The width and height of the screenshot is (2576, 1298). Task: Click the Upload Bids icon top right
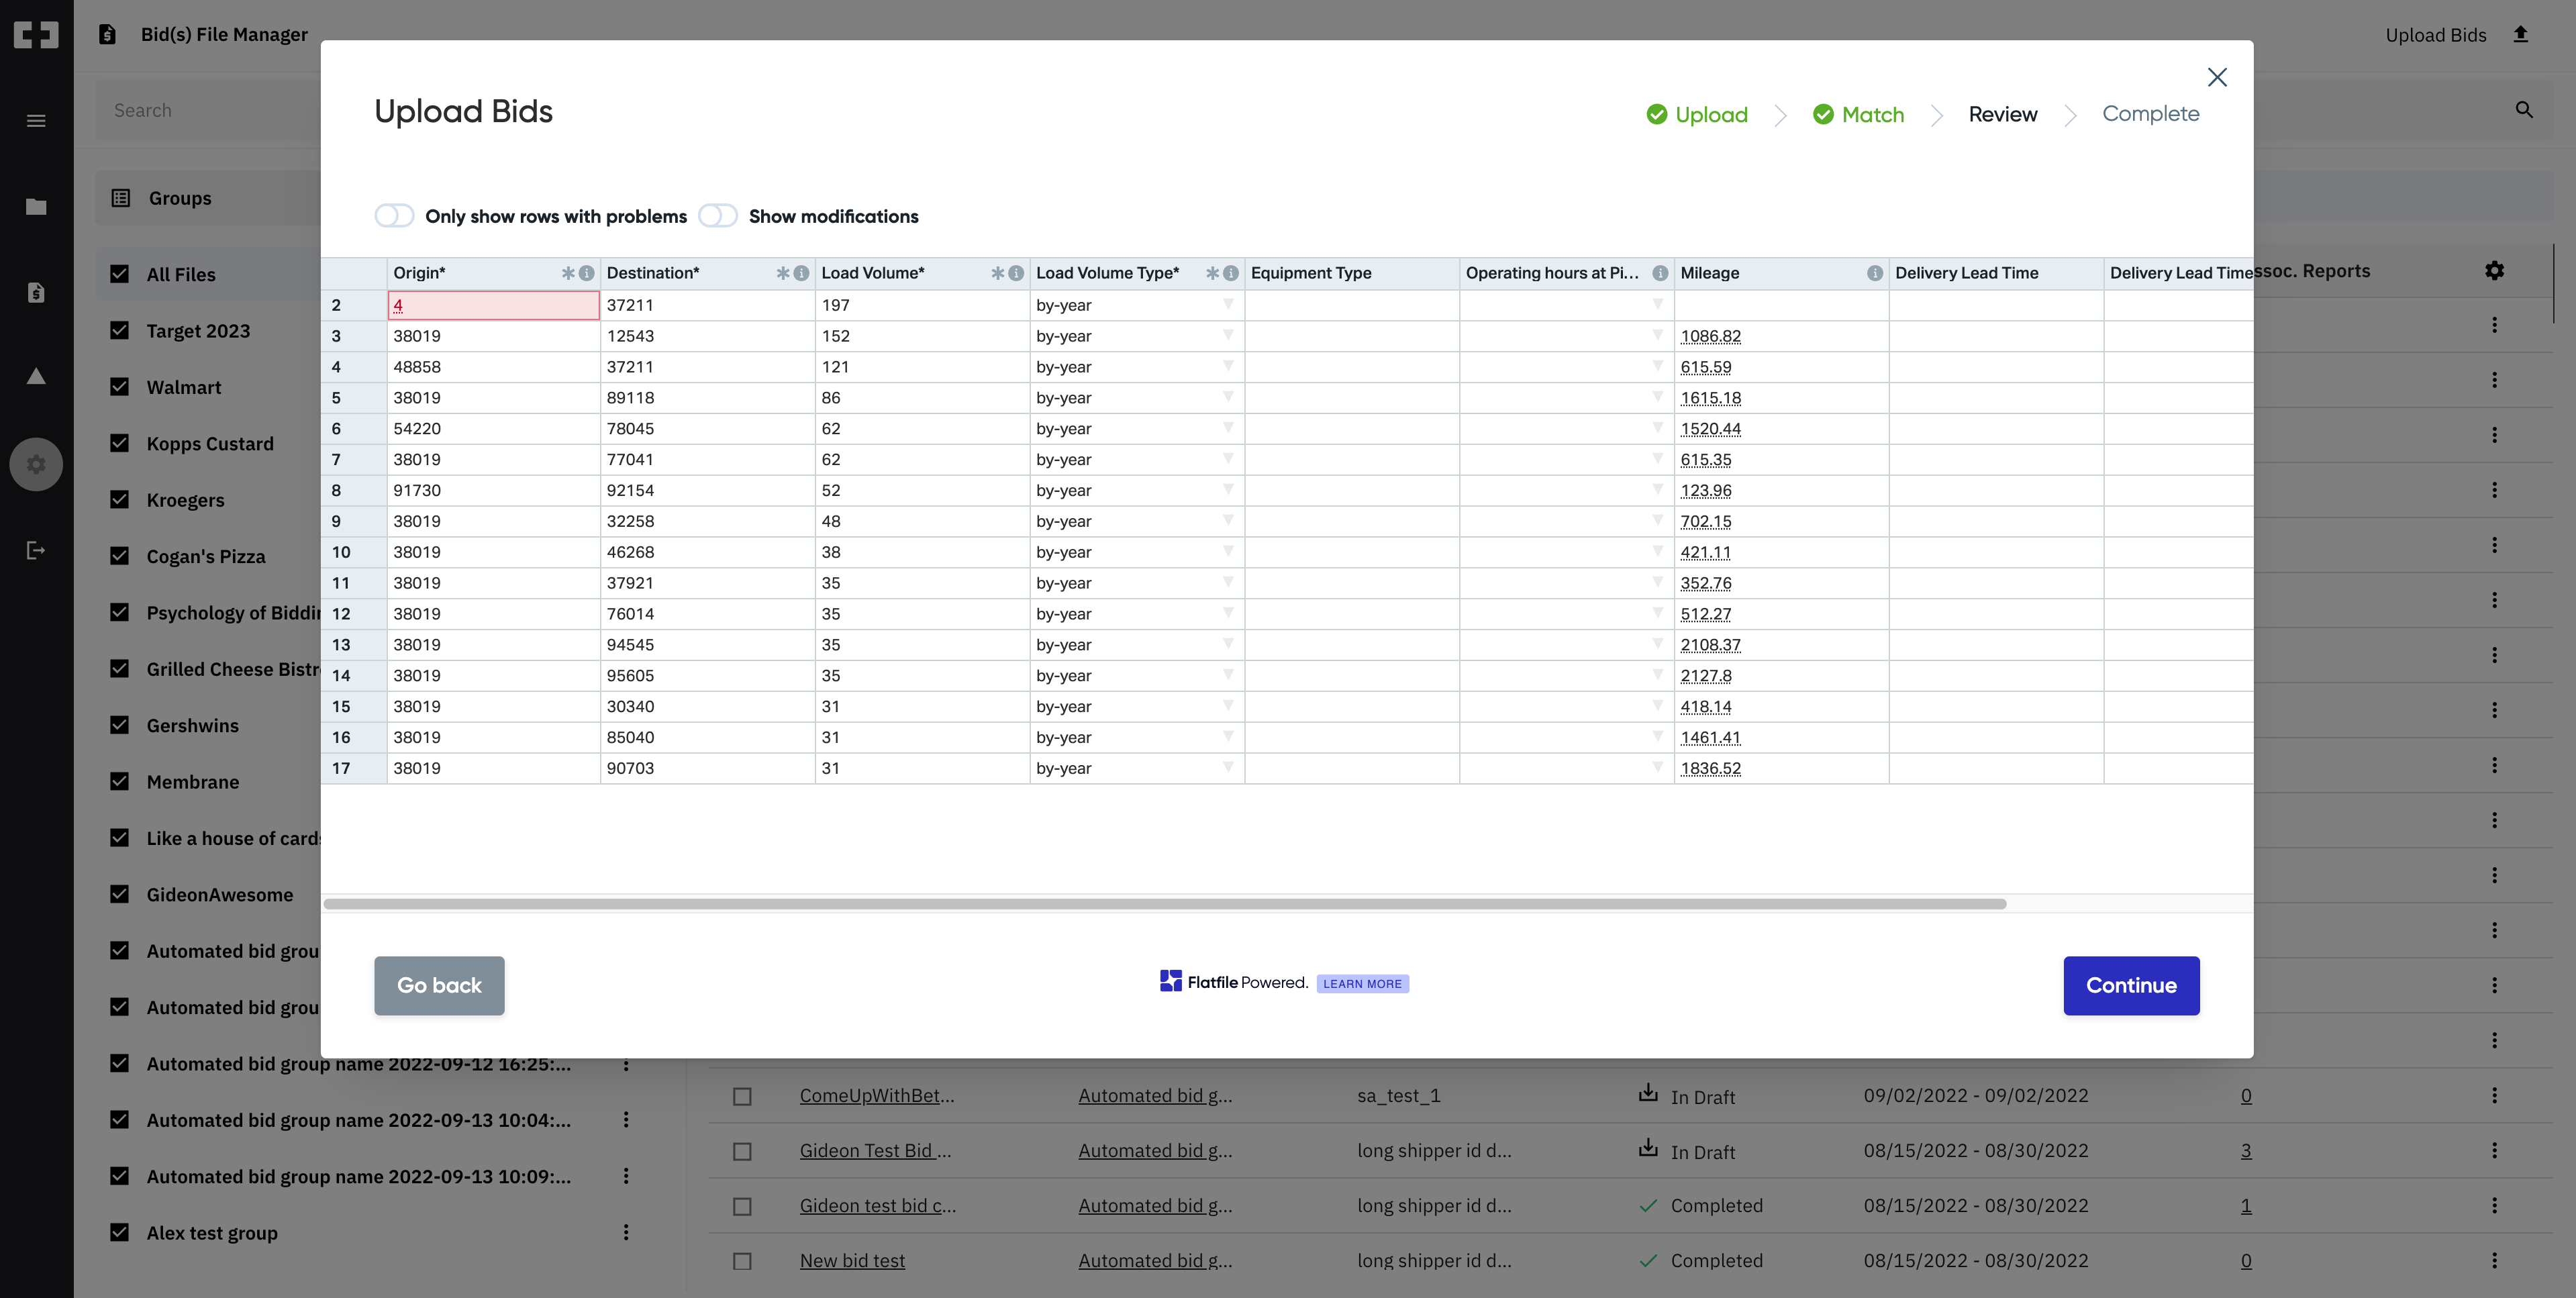pos(2520,33)
